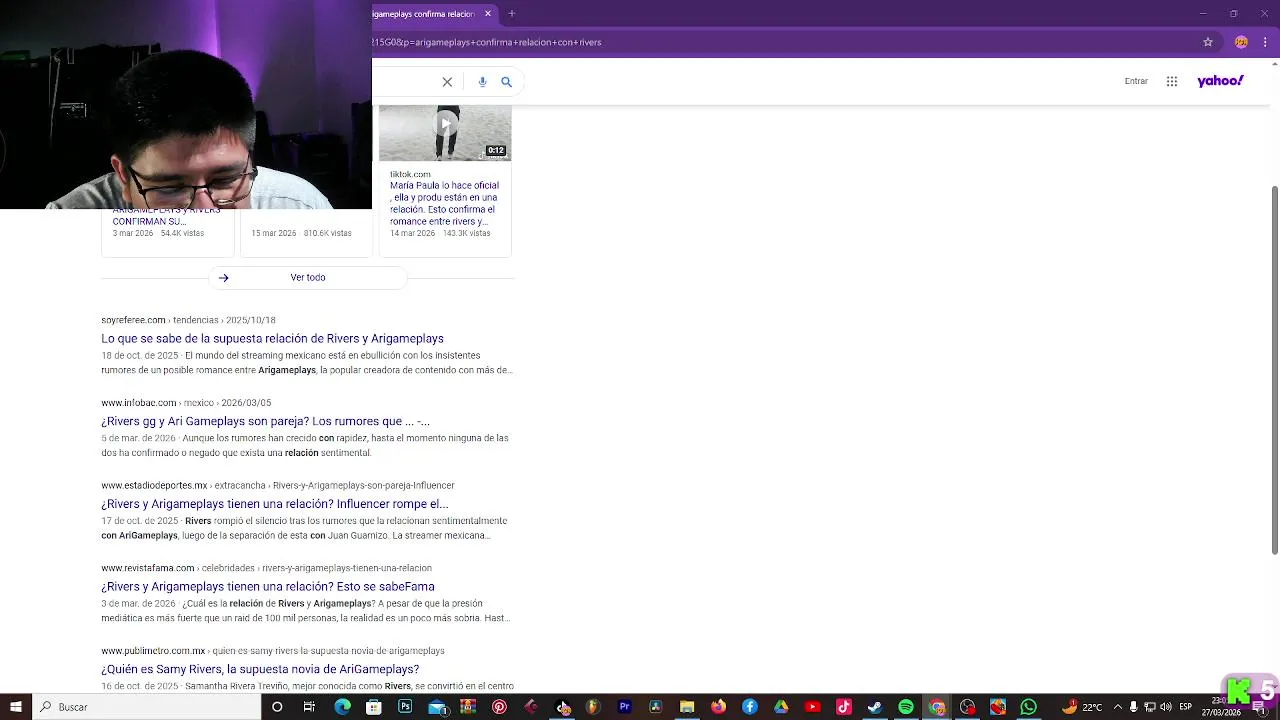The width and height of the screenshot is (1280, 720).
Task: Click www.revistafama.com breadcrumb text
Action: point(147,568)
